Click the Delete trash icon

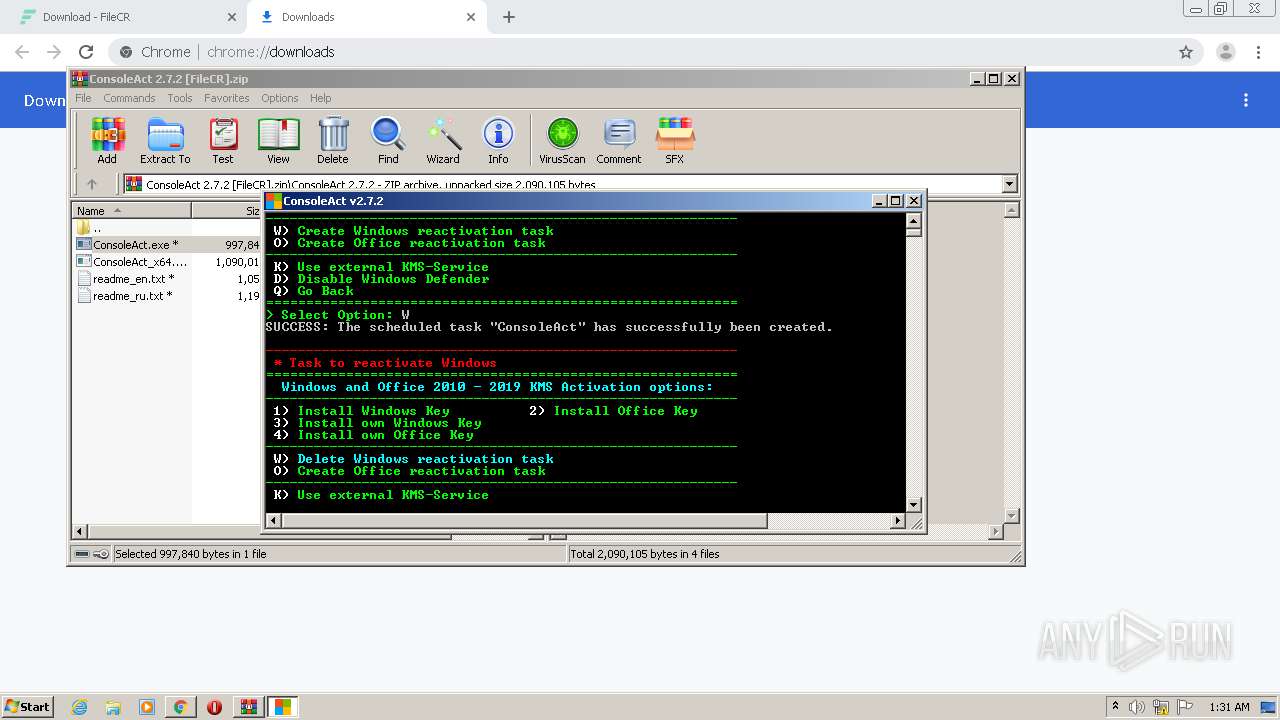coord(333,141)
